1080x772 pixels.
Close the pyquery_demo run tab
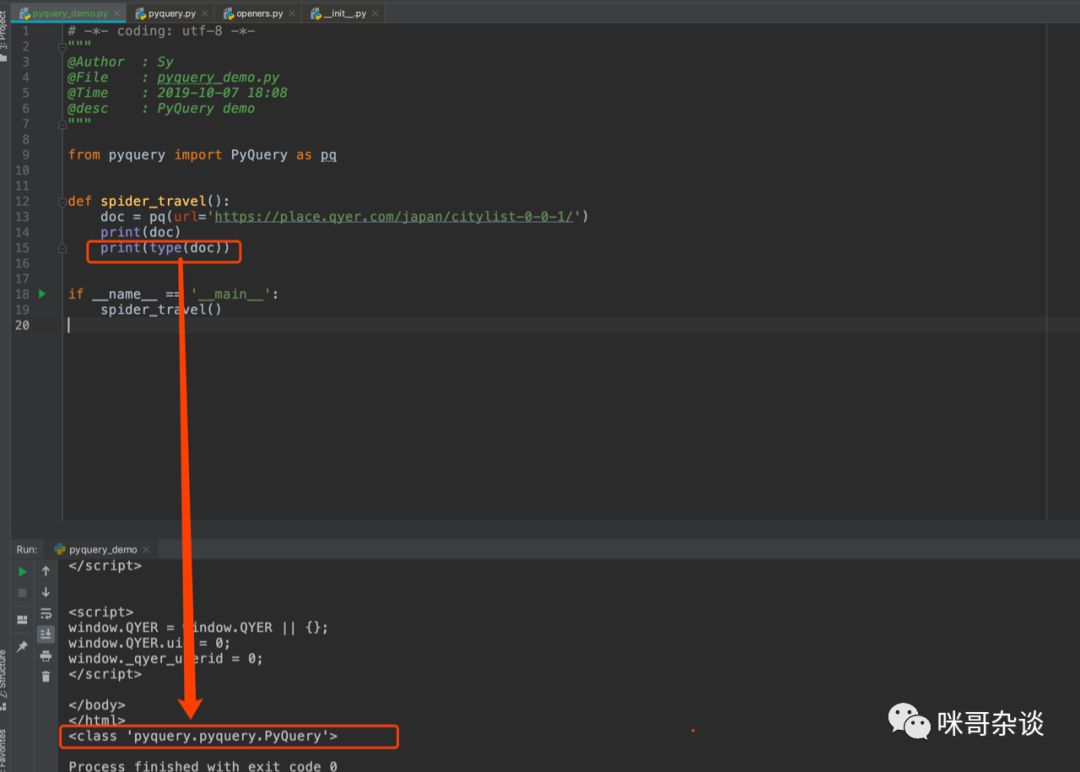(146, 550)
